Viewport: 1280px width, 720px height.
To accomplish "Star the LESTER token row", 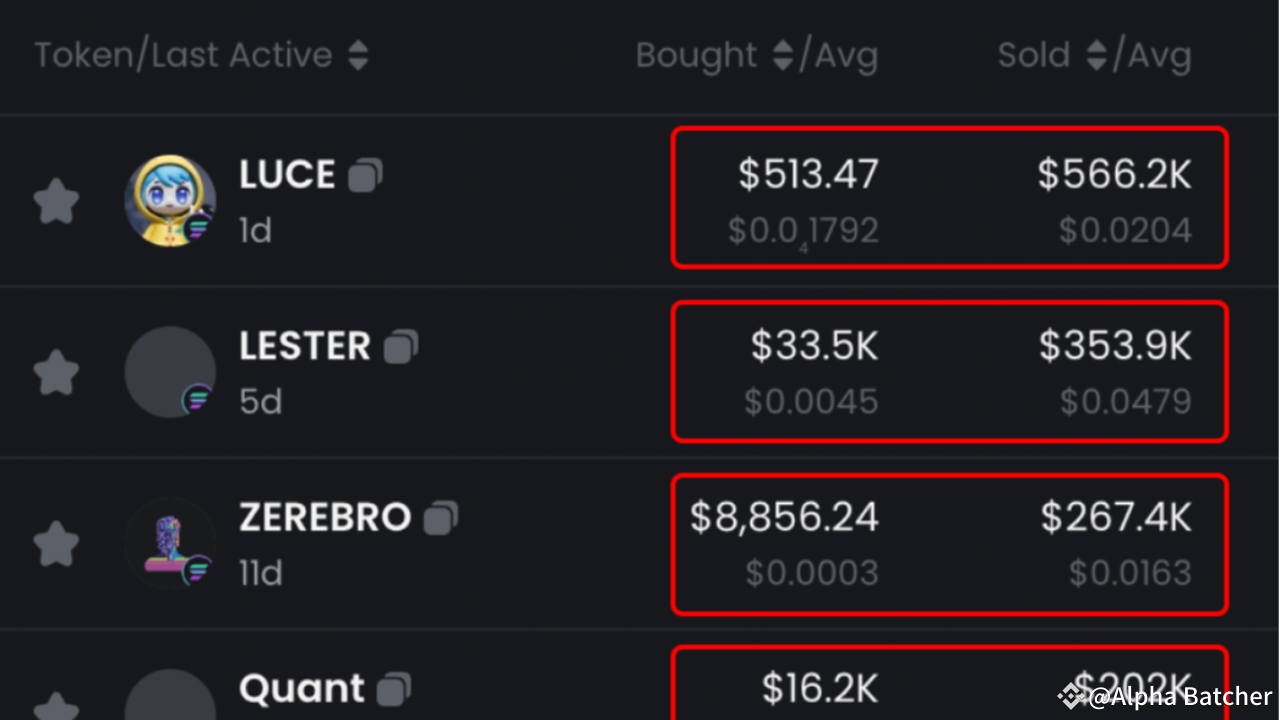I will click(56, 373).
